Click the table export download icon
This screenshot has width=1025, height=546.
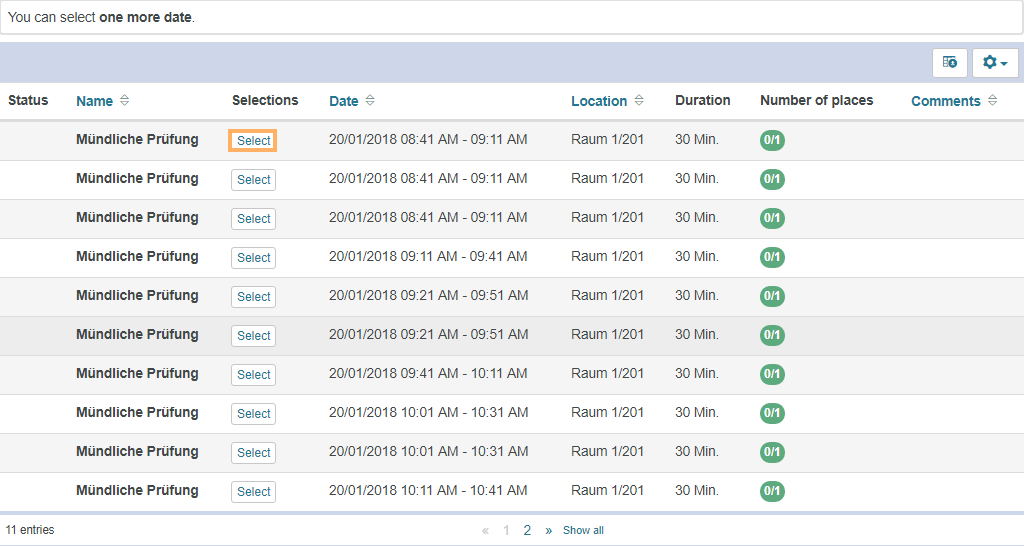tap(949, 63)
